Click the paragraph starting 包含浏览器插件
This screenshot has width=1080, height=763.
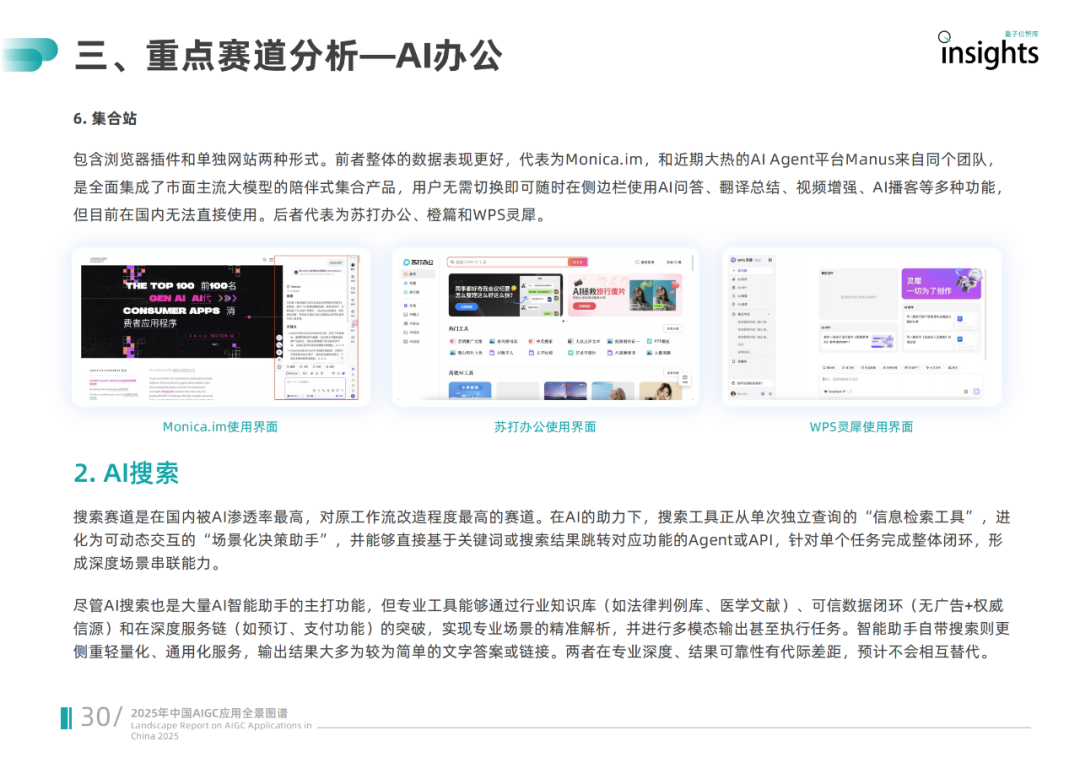pyautogui.click(x=539, y=187)
